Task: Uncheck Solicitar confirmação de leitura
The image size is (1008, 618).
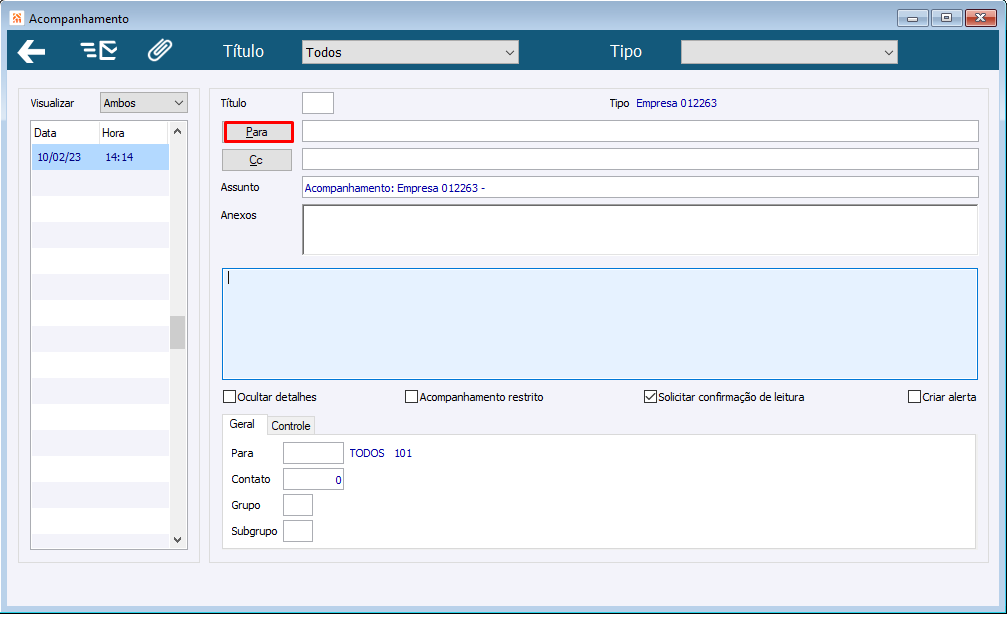Action: (x=650, y=397)
